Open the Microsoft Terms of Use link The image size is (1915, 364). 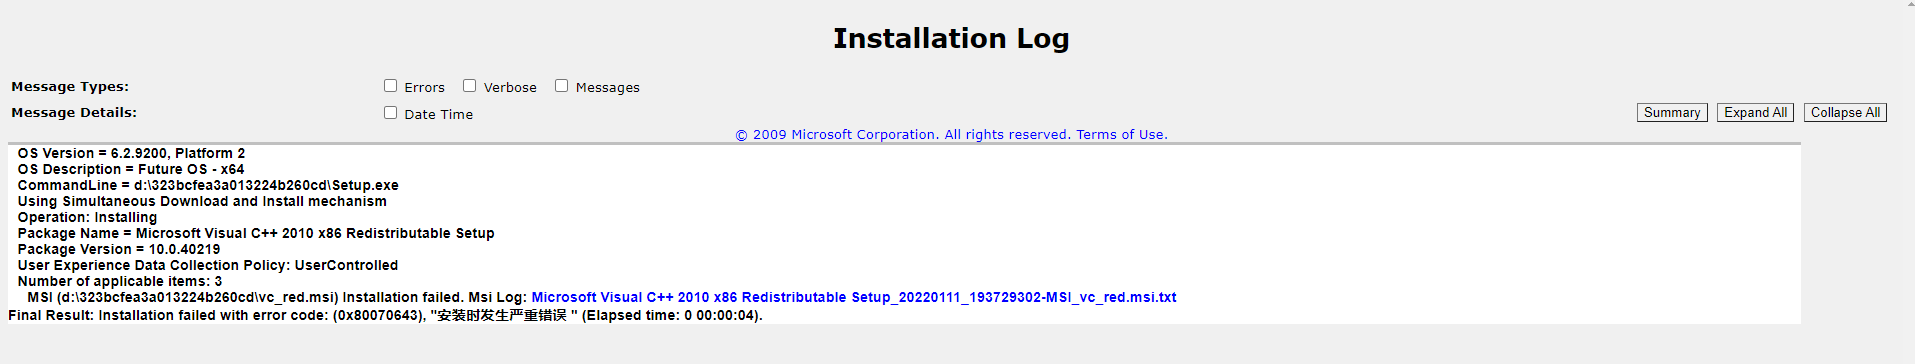pos(1121,135)
